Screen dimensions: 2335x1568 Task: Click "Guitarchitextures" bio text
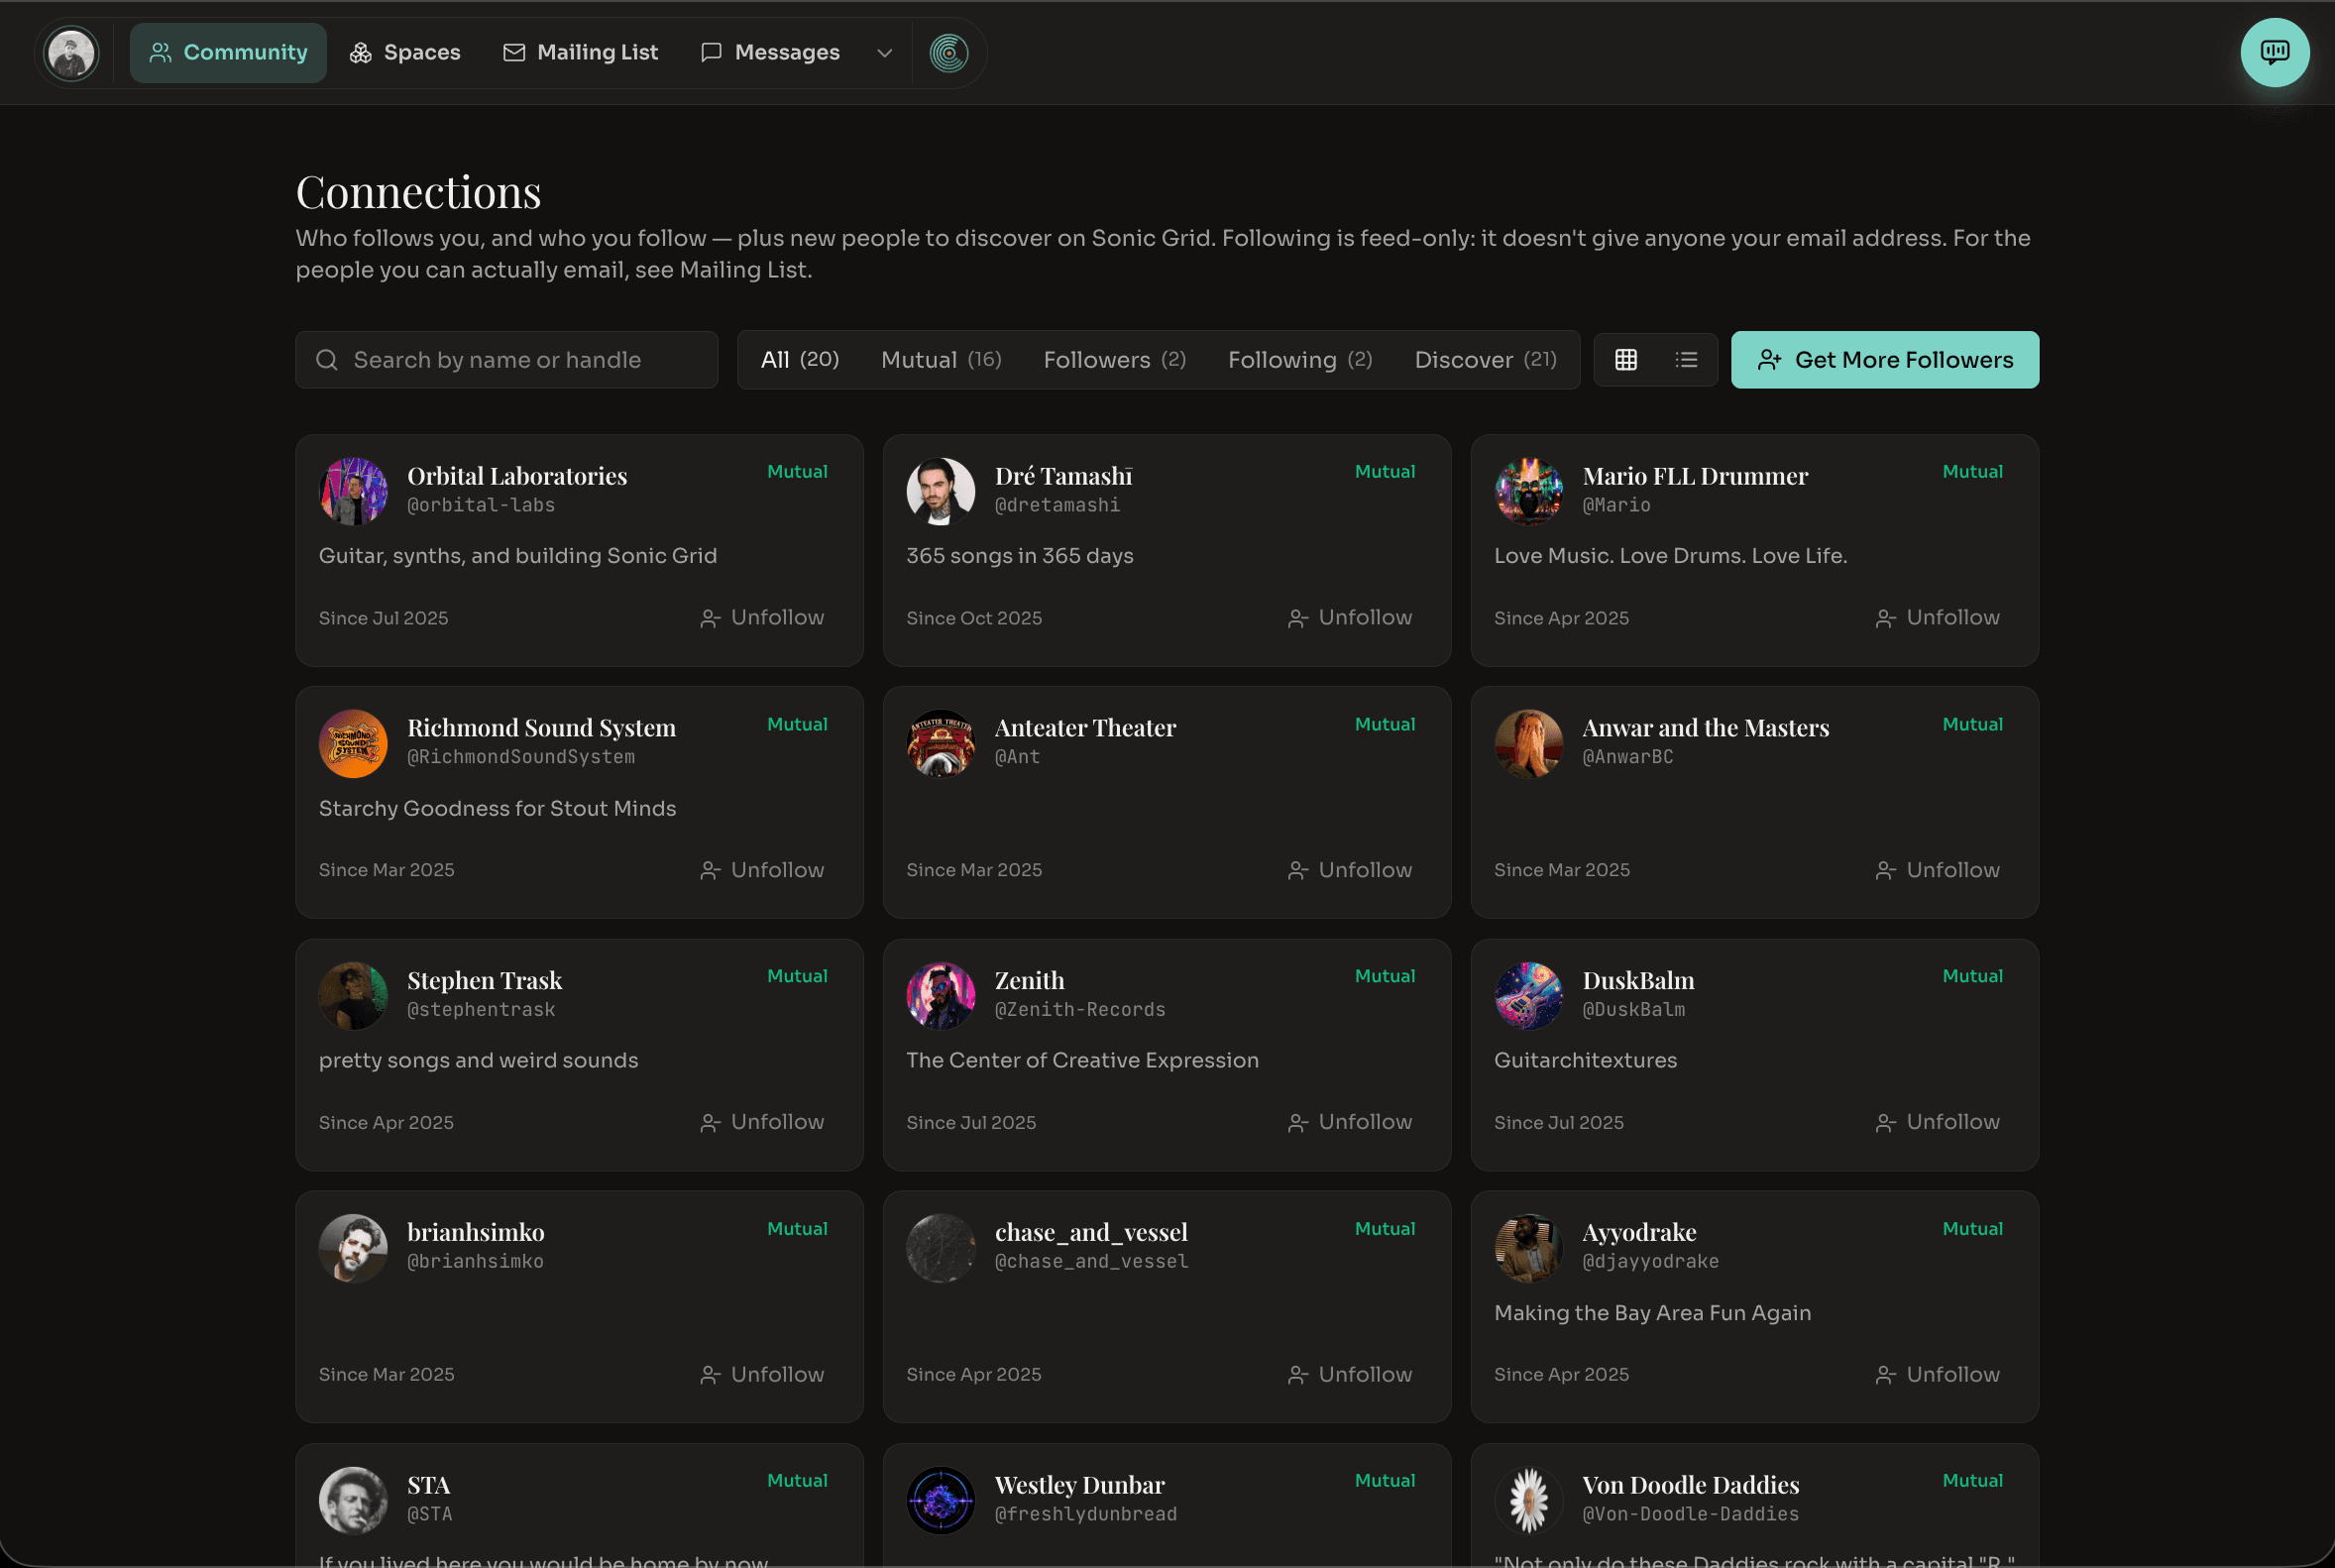pos(1585,1060)
